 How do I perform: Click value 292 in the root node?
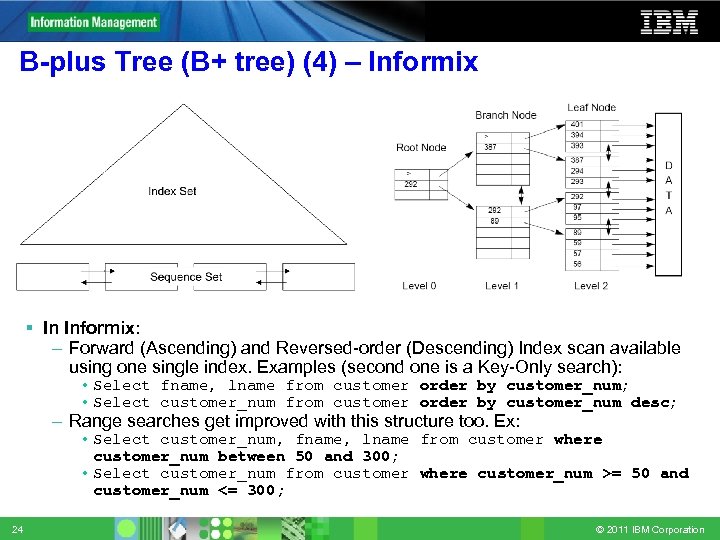(411, 184)
